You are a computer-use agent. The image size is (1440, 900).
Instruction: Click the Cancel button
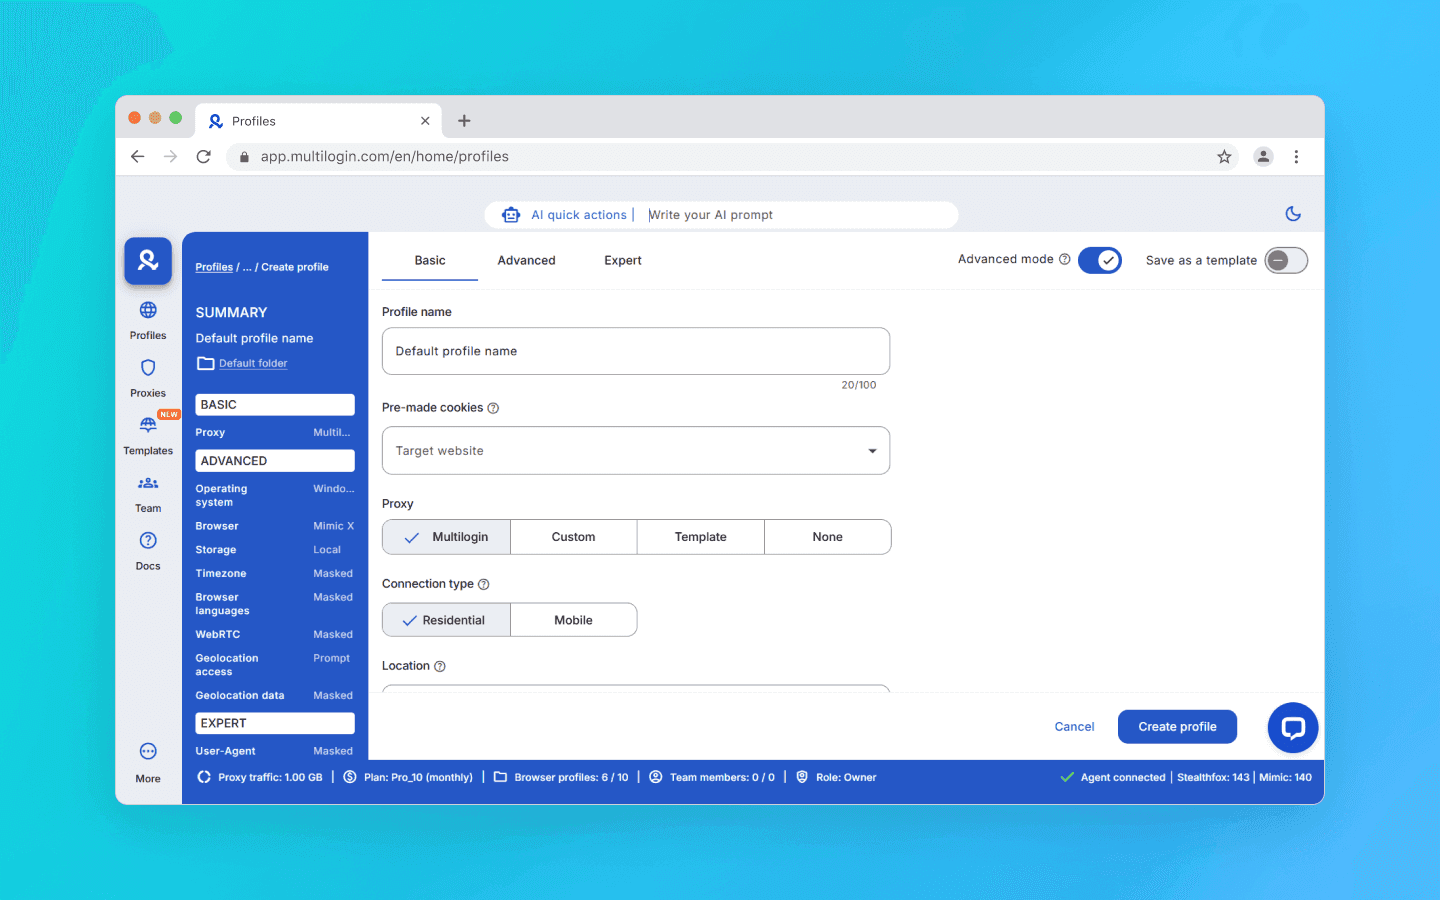tap(1074, 727)
